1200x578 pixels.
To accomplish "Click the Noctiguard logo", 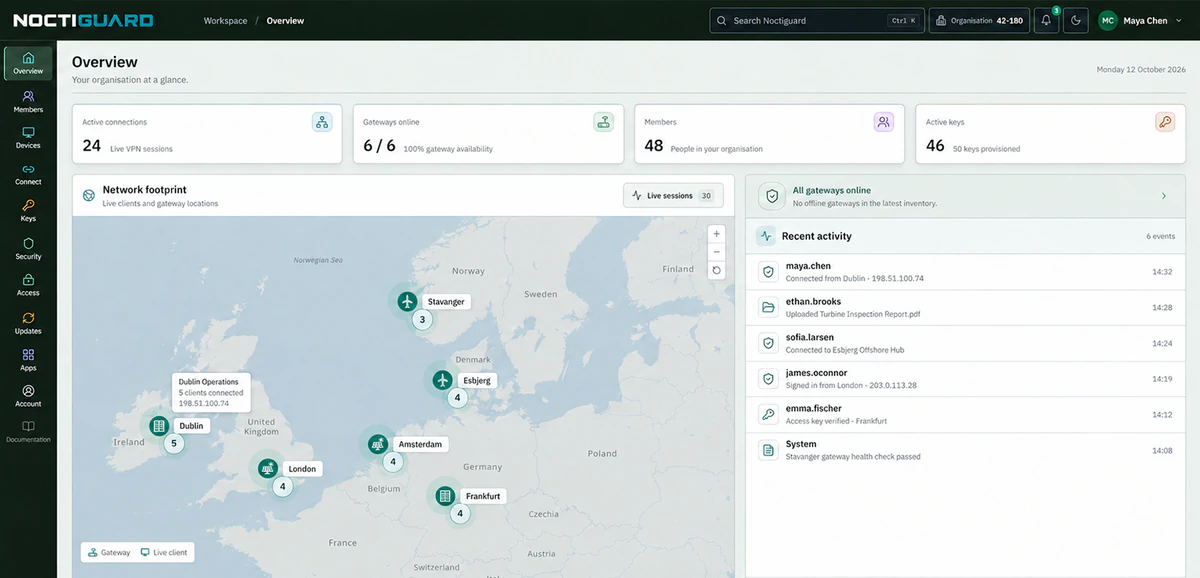I will (x=83, y=20).
